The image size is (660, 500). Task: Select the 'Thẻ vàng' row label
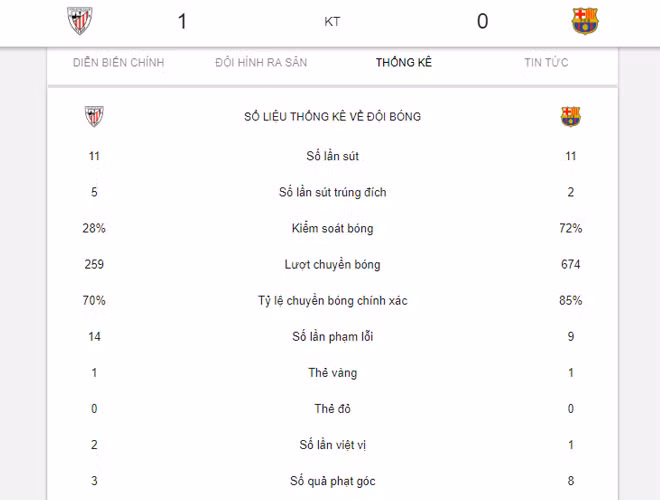pos(333,373)
